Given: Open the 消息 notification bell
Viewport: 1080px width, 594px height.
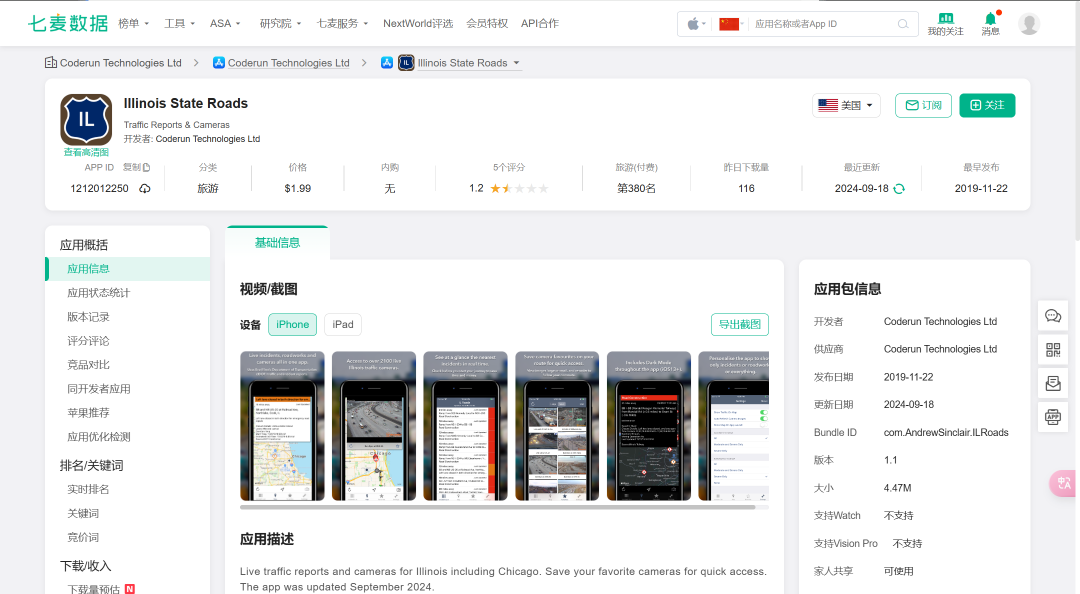Looking at the screenshot, I should 990,24.
